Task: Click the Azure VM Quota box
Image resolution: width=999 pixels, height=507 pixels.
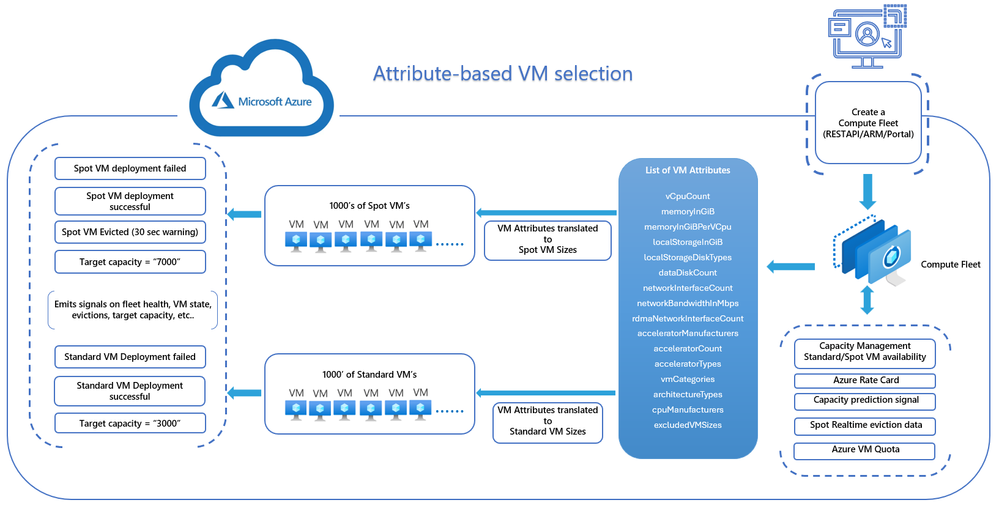Action: (x=865, y=450)
